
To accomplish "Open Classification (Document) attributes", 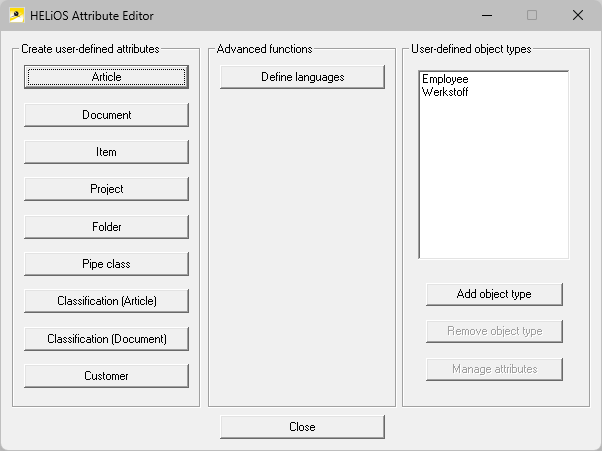I will [106, 339].
